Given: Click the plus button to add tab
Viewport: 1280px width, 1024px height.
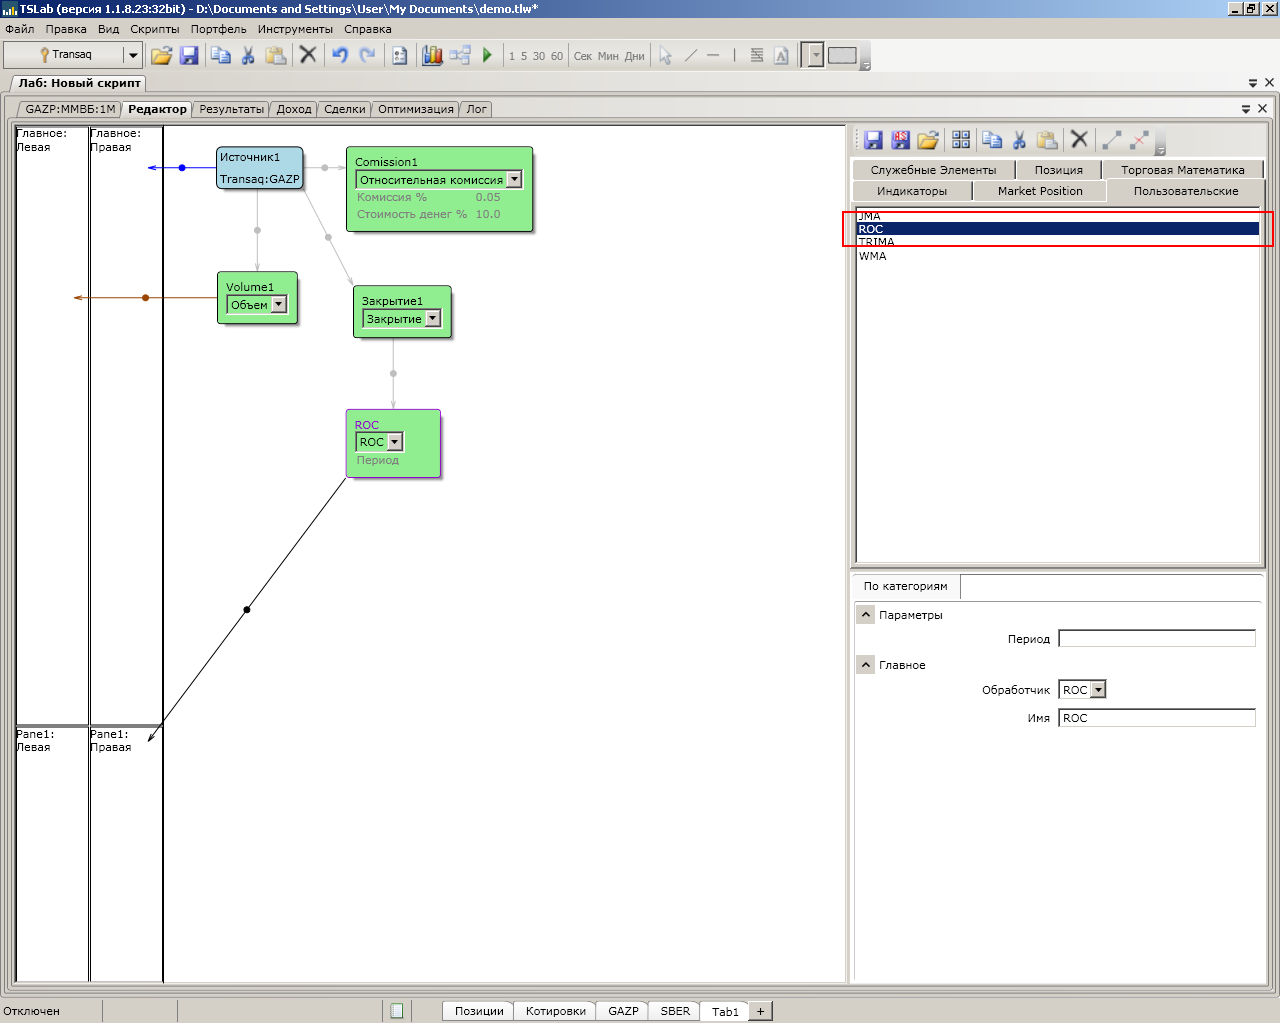Looking at the screenshot, I should point(760,1011).
